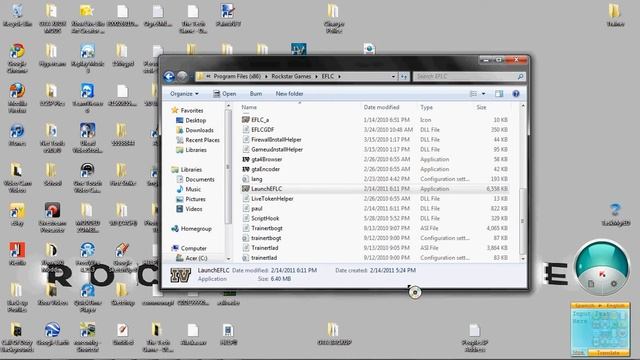
Task: Select the Trainerbogt ASI file
Action: [262, 228]
